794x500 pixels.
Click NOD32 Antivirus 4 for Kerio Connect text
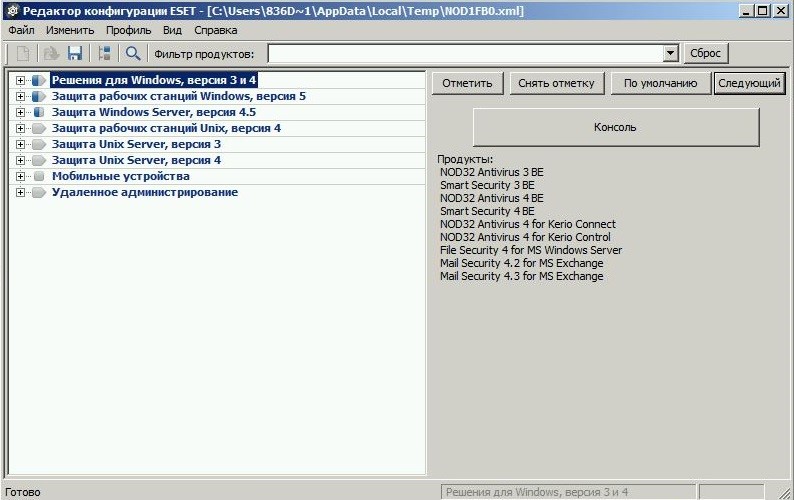[x=528, y=224]
